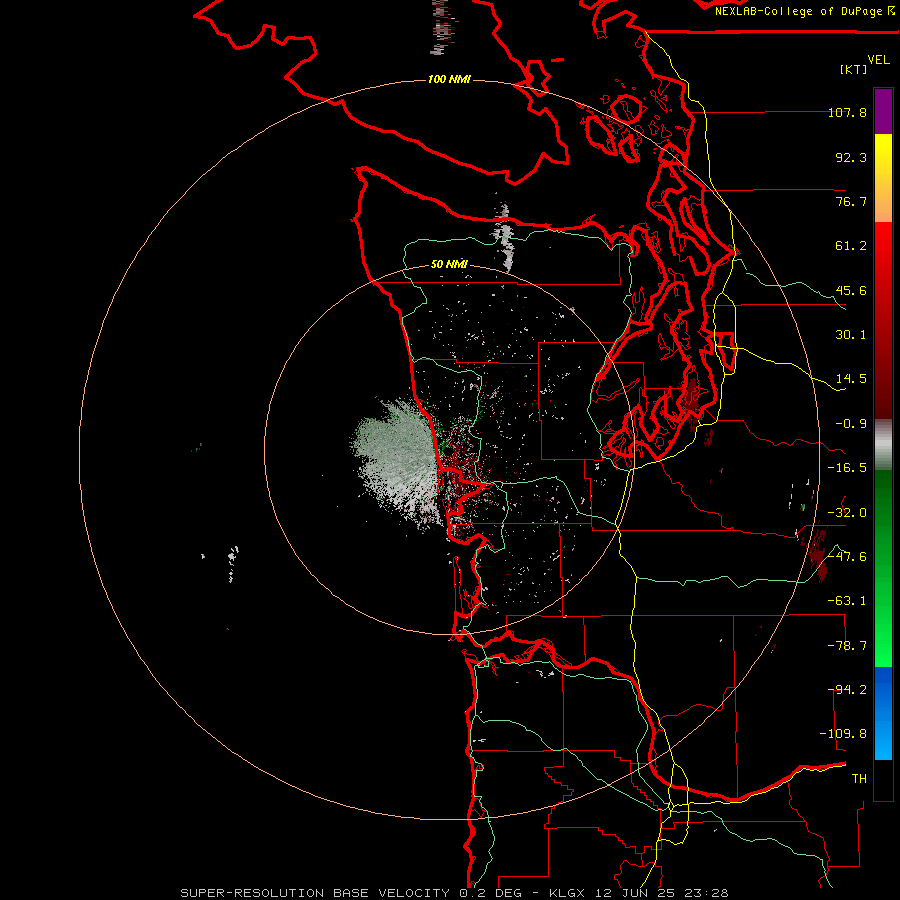Select the 61.2 velocity scale value

[x=851, y=246]
